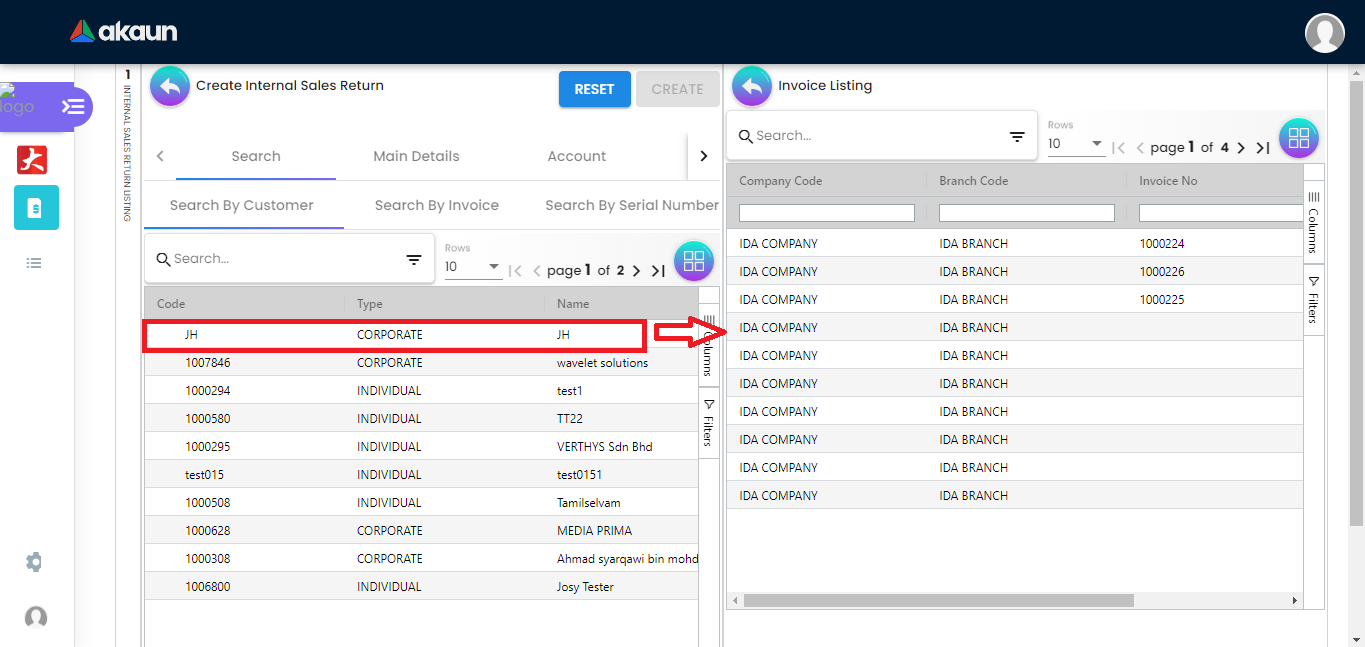This screenshot has width=1365, height=647.
Task: Click back arrow beside Create Internal Sales Return
Action: pos(170,87)
